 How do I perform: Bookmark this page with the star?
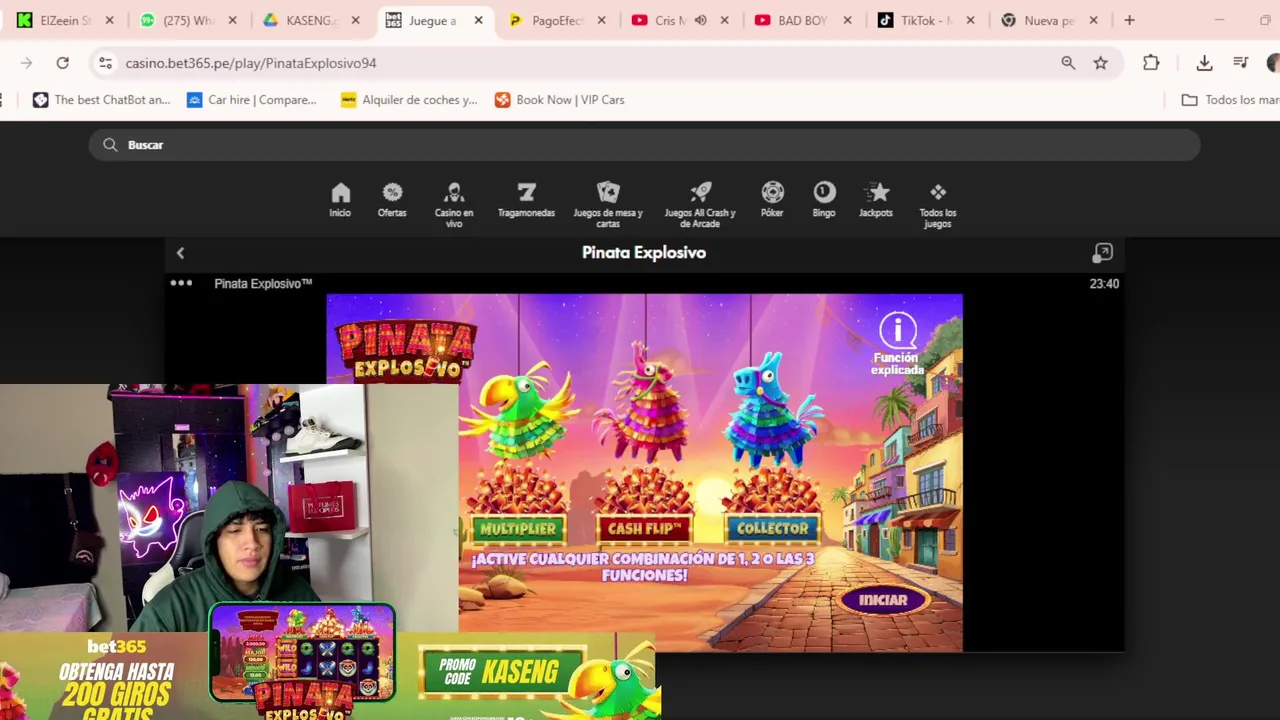point(1100,63)
